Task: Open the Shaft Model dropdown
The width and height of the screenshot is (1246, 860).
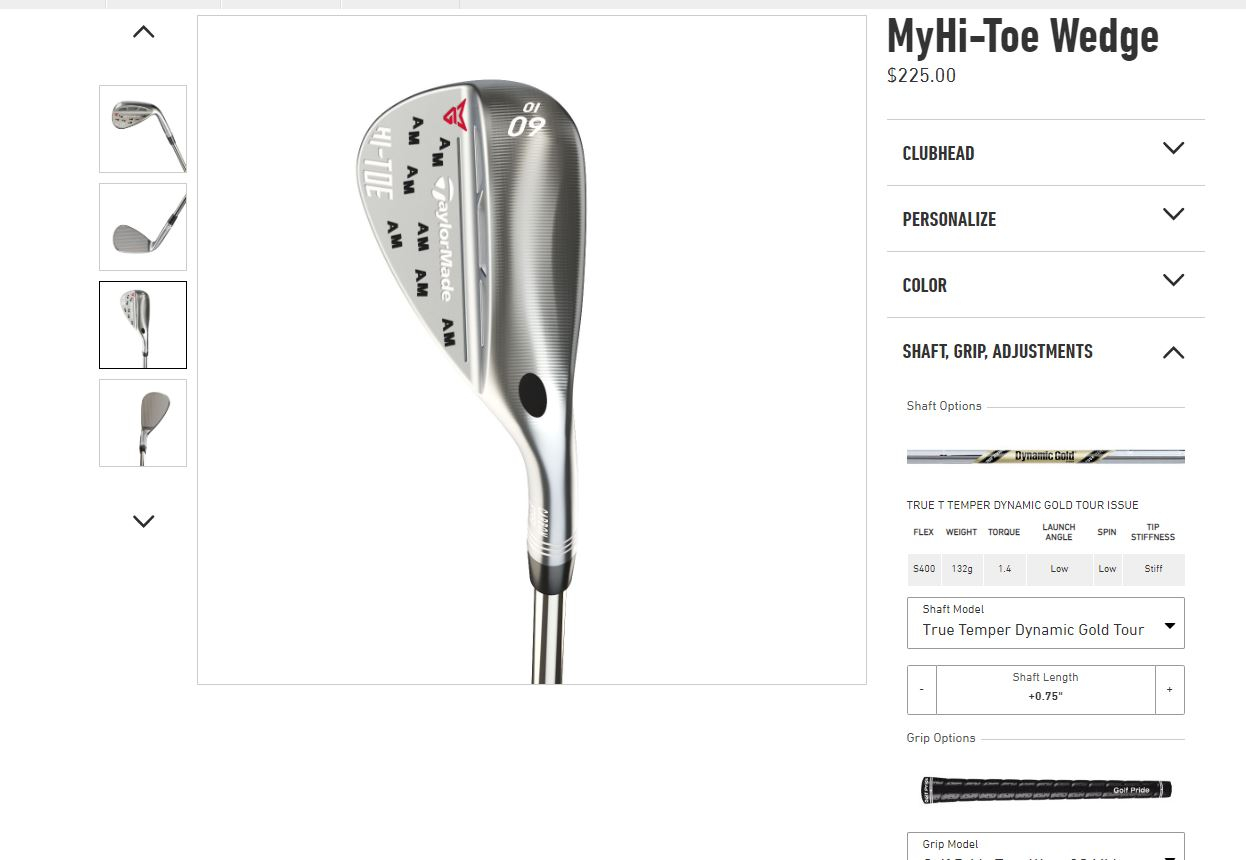Action: [1045, 622]
